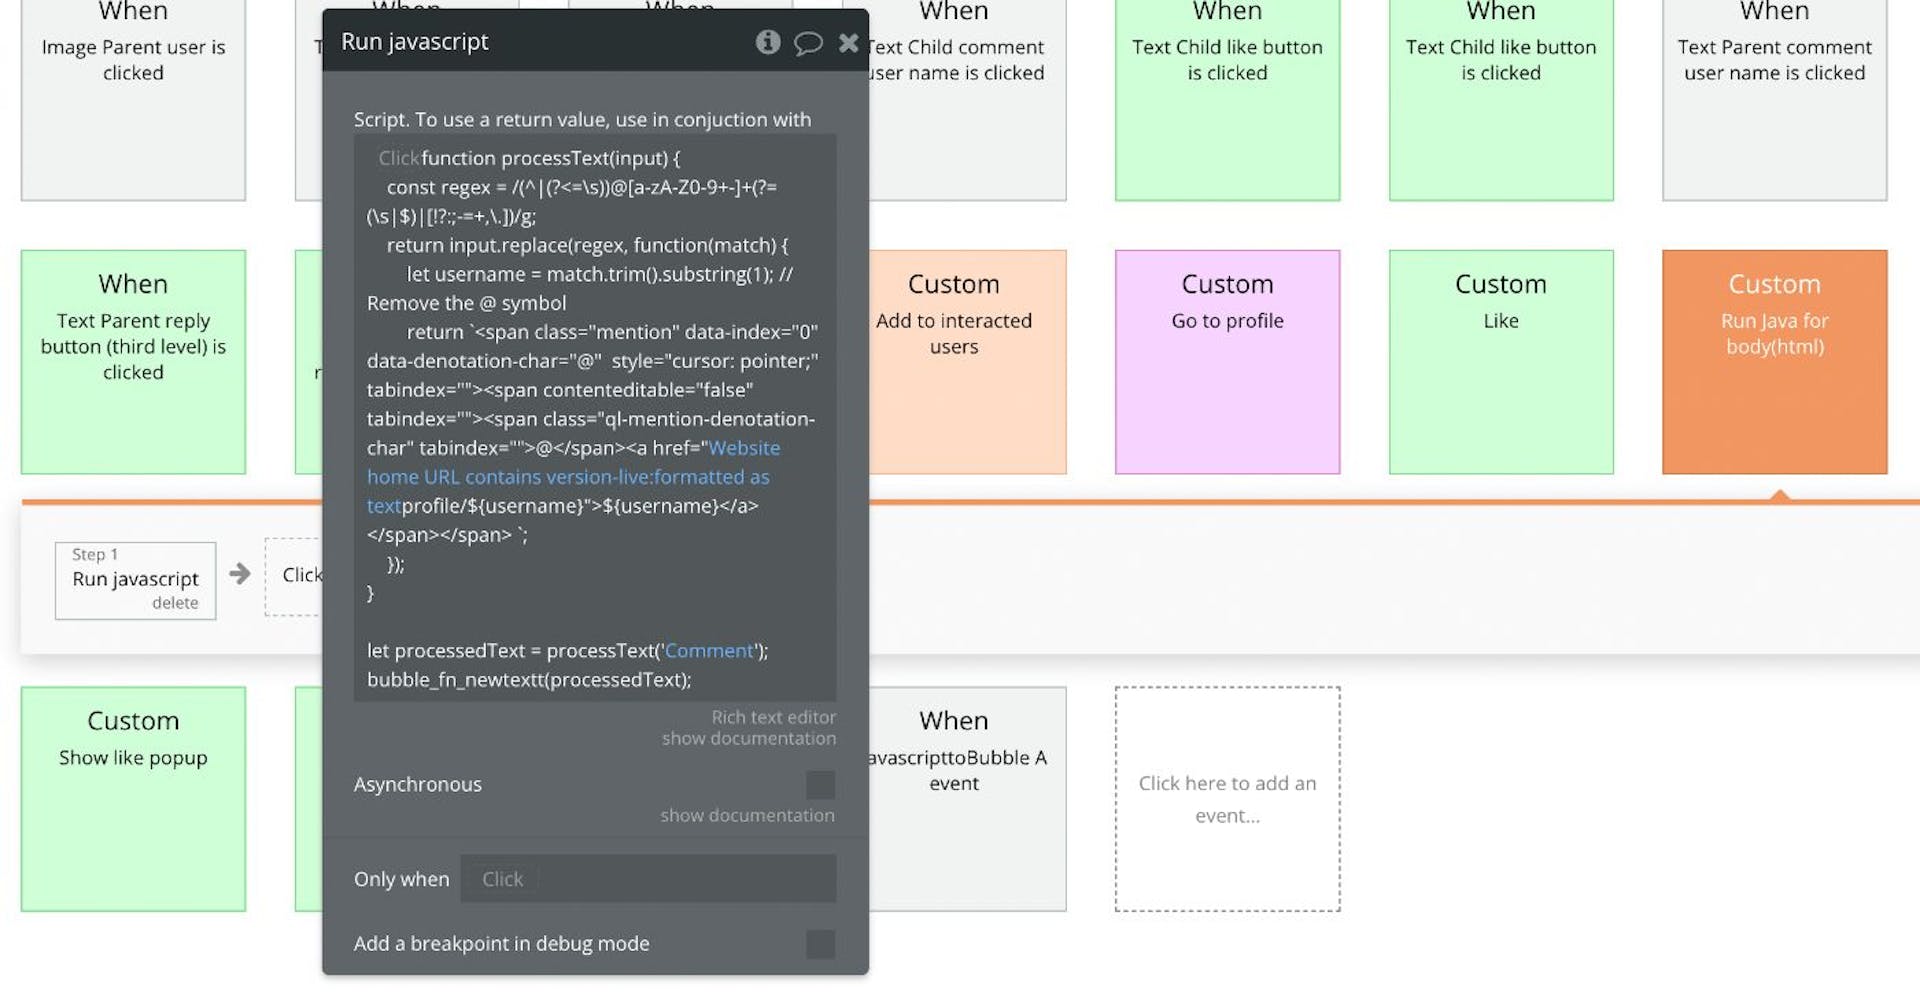This screenshot has height=993, width=1920.
Task: Select the Custom Show like popup event
Action: 133,798
